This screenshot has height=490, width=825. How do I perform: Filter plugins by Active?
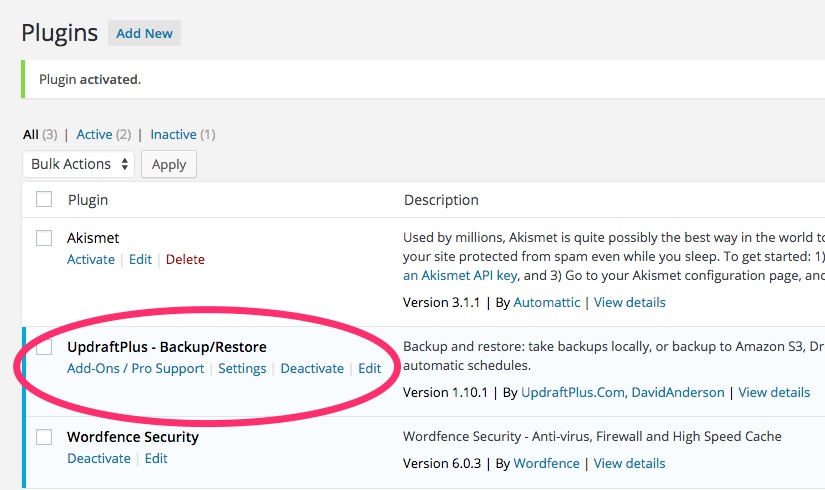pos(94,135)
